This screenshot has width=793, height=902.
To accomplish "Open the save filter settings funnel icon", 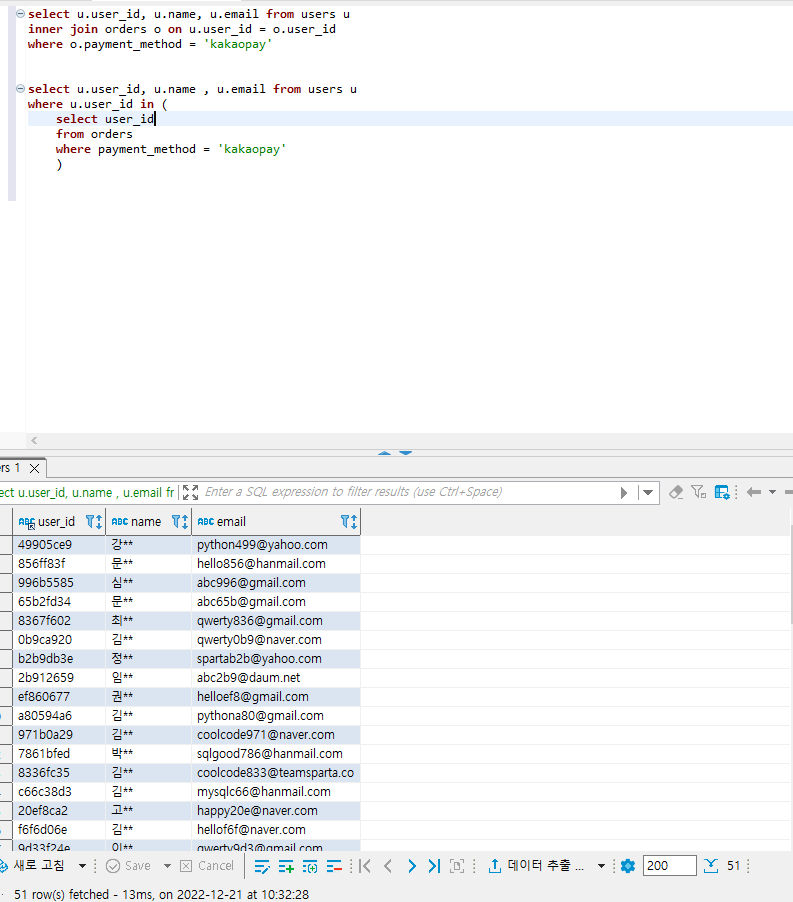I will 699,492.
